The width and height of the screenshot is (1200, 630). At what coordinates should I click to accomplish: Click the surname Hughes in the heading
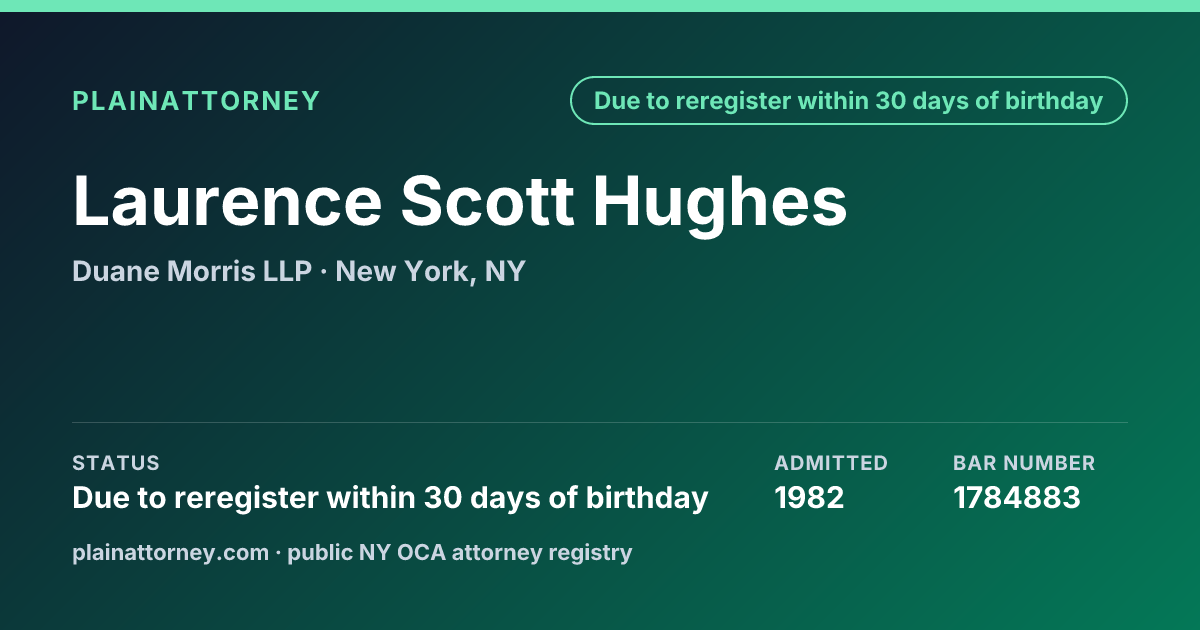click(x=720, y=203)
